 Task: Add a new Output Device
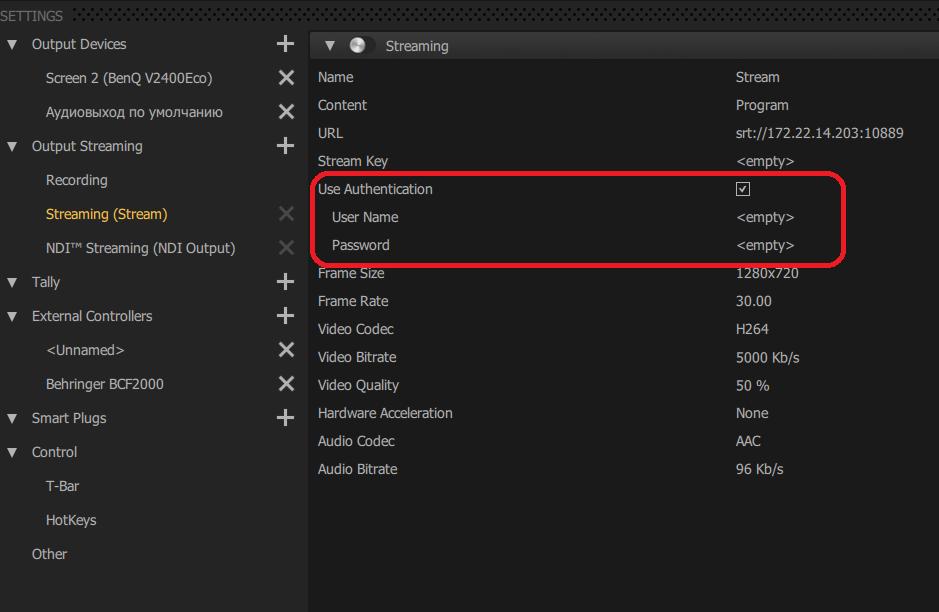[285, 44]
